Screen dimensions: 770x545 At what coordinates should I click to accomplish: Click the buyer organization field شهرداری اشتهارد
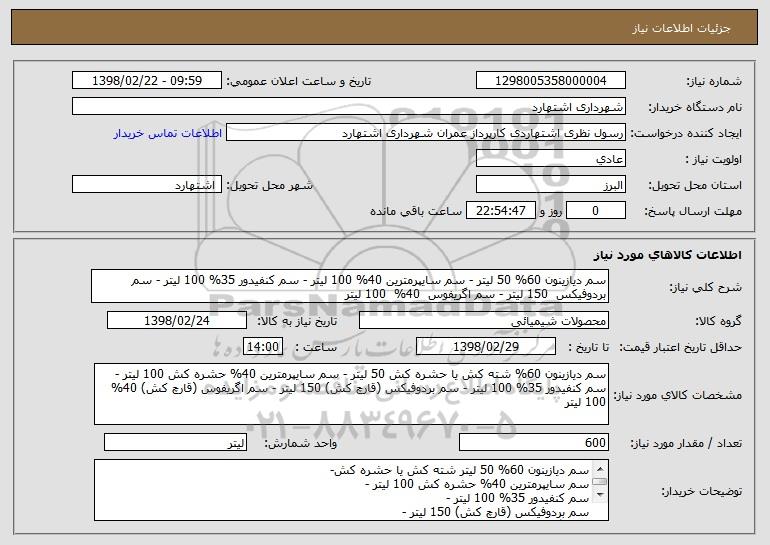(x=349, y=107)
